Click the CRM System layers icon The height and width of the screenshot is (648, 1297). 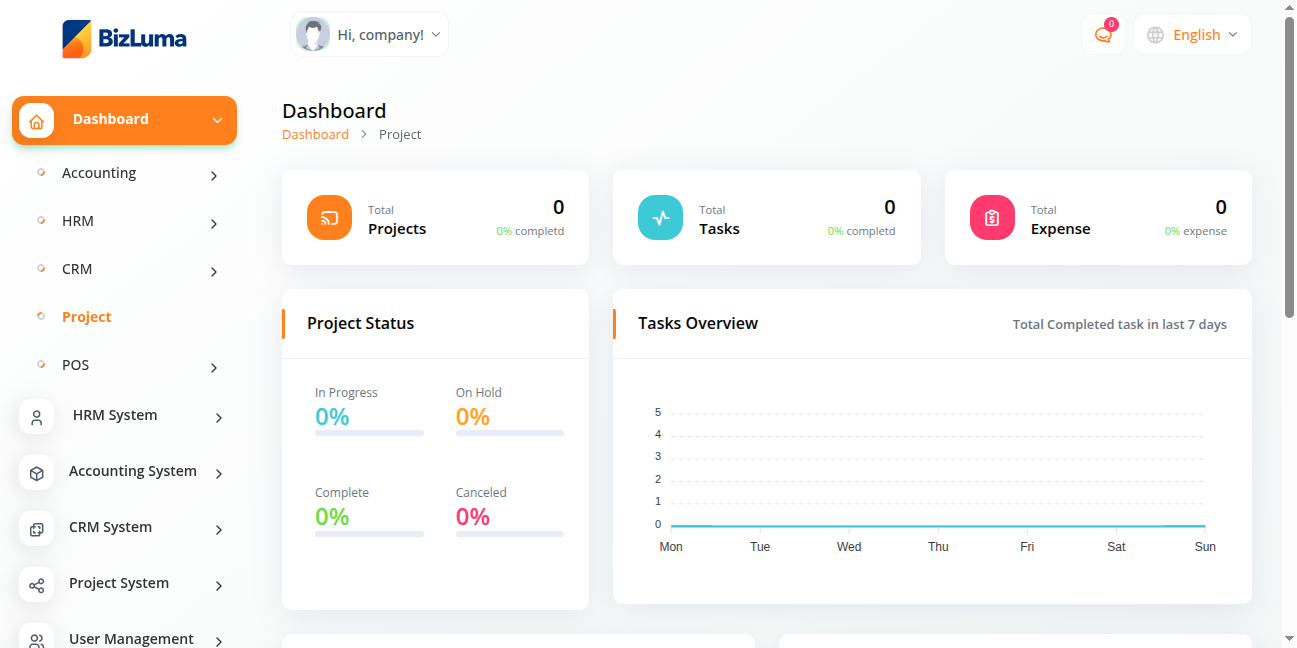[x=37, y=529]
